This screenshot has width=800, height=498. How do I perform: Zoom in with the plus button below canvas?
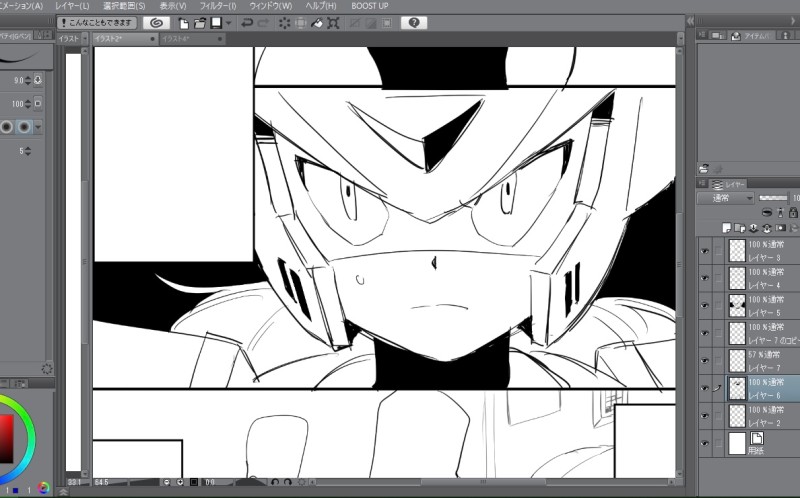click(180, 482)
